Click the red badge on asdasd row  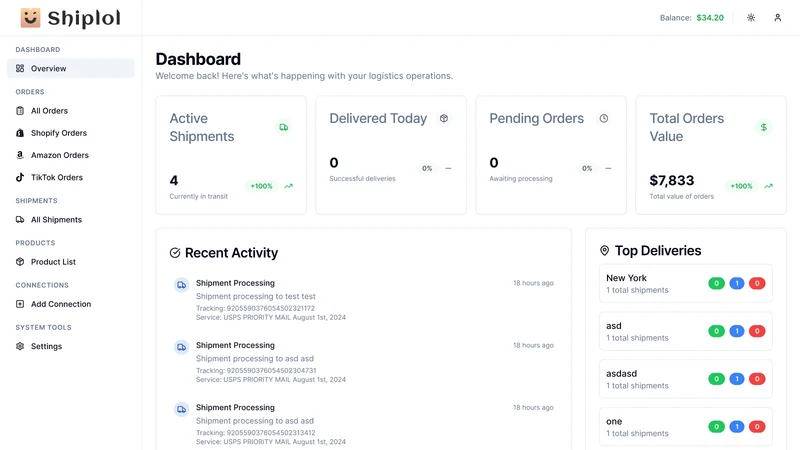[757, 379]
